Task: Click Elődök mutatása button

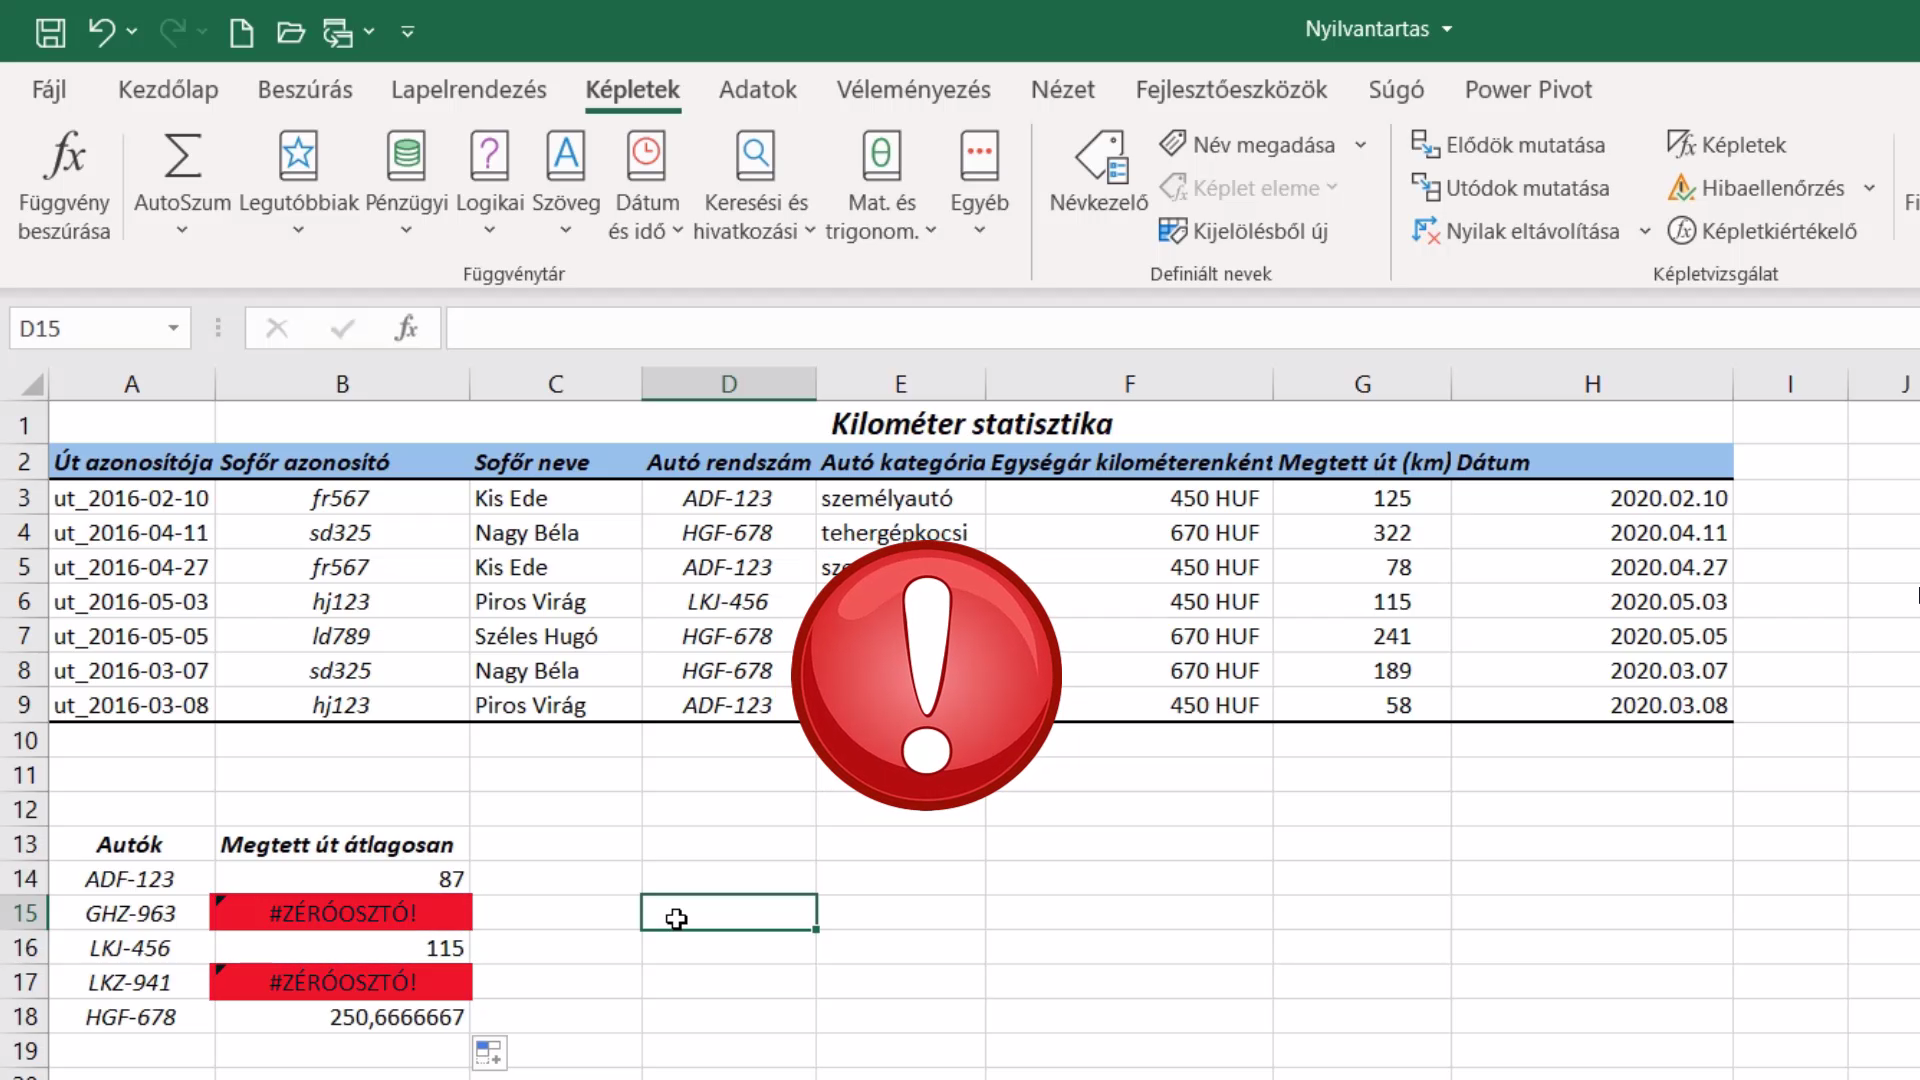Action: [1508, 145]
